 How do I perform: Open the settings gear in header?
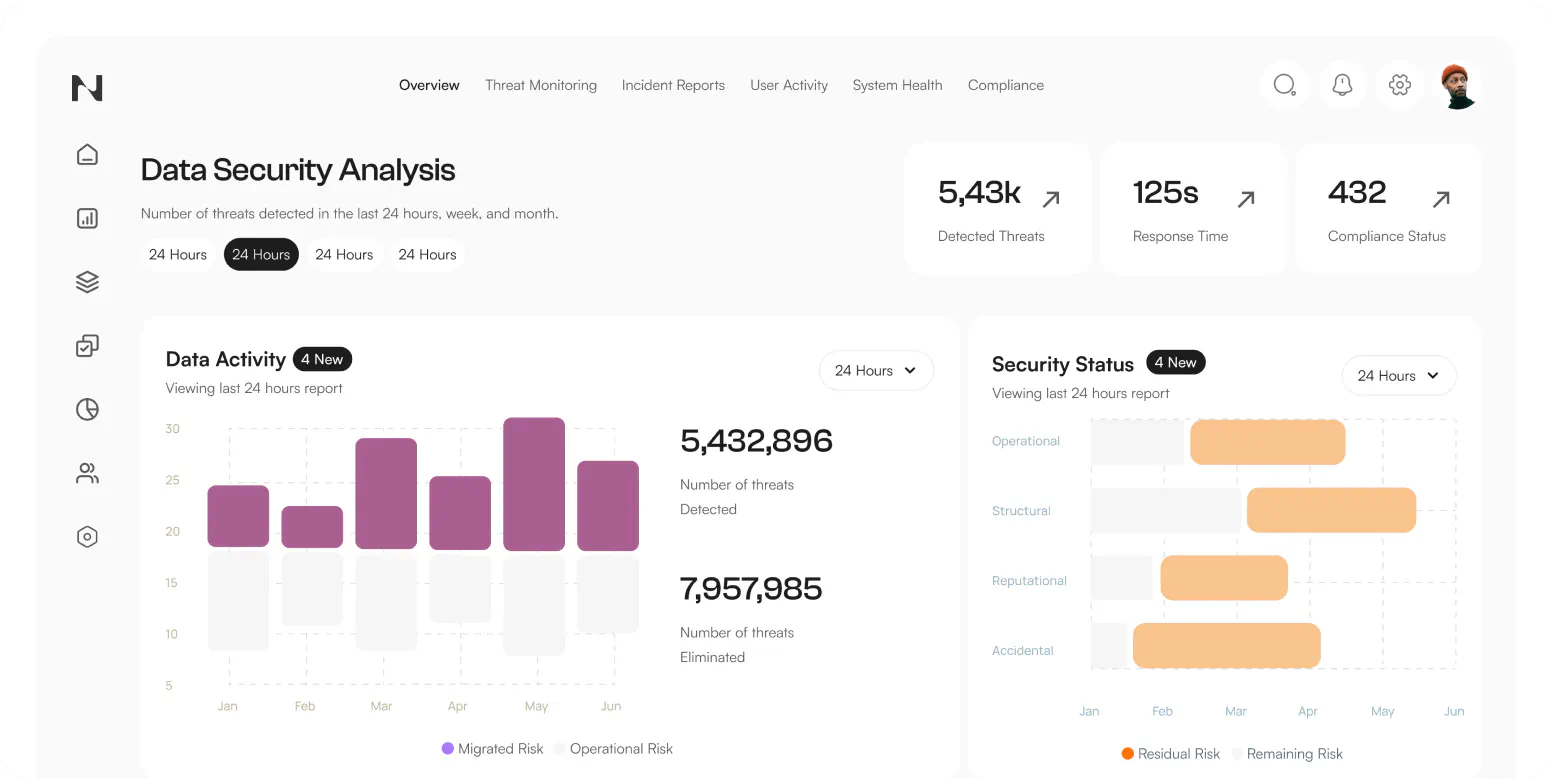(1400, 86)
